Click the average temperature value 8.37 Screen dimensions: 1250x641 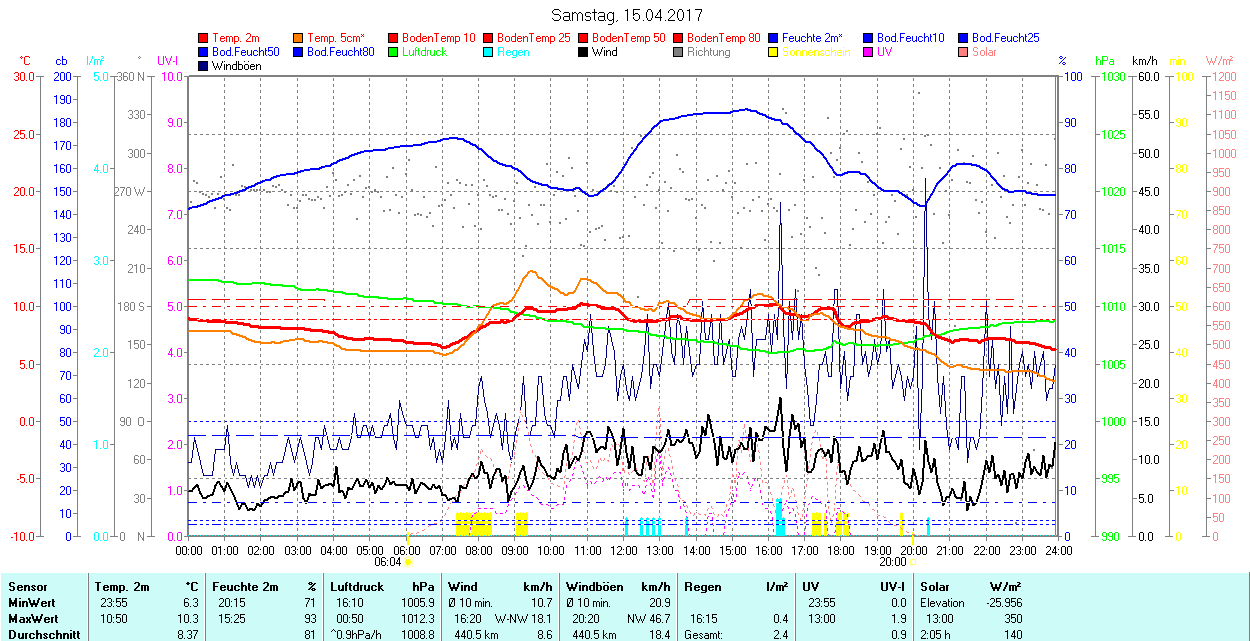187,635
